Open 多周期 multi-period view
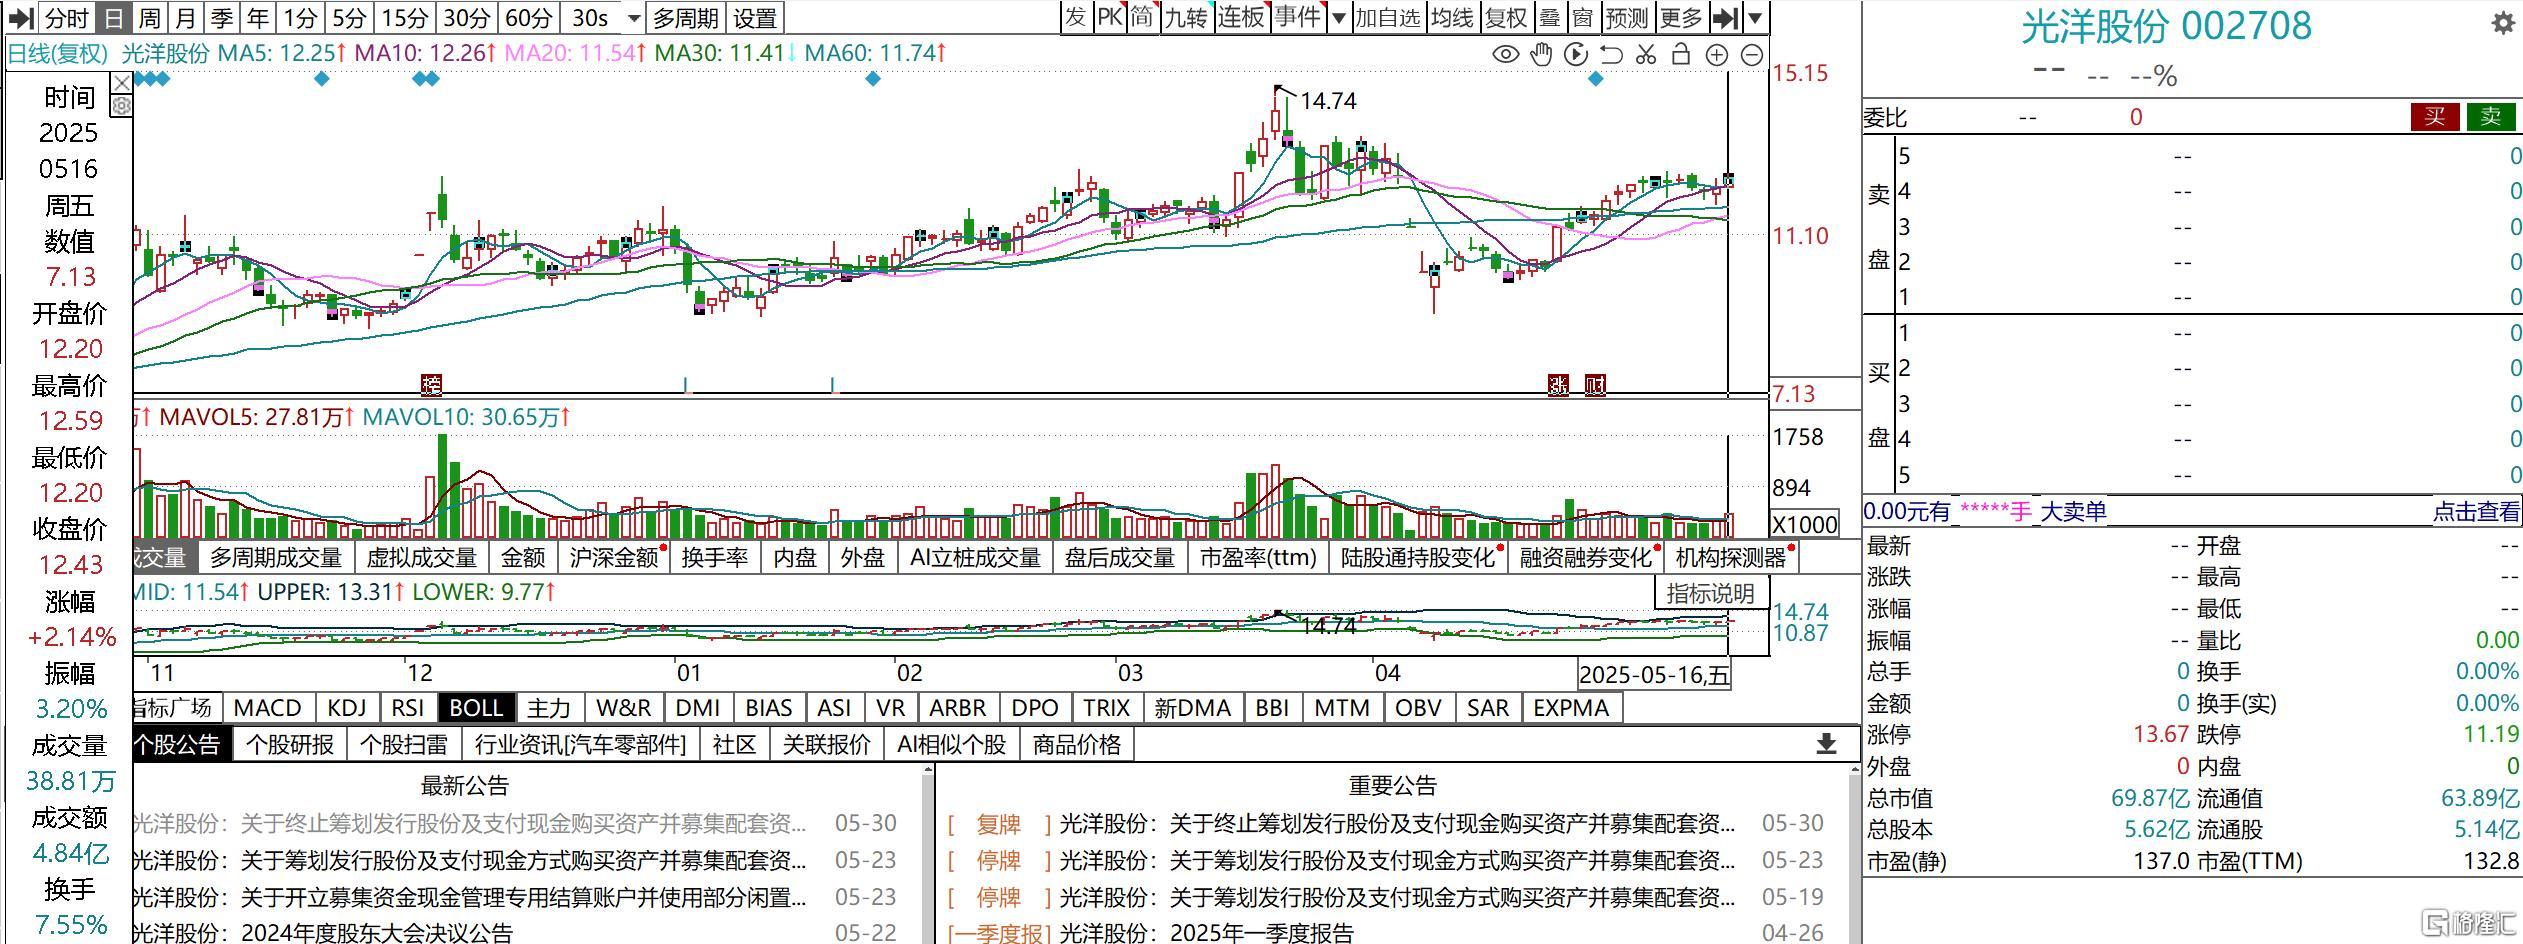Screen dimensions: 2523x944 (x=685, y=18)
